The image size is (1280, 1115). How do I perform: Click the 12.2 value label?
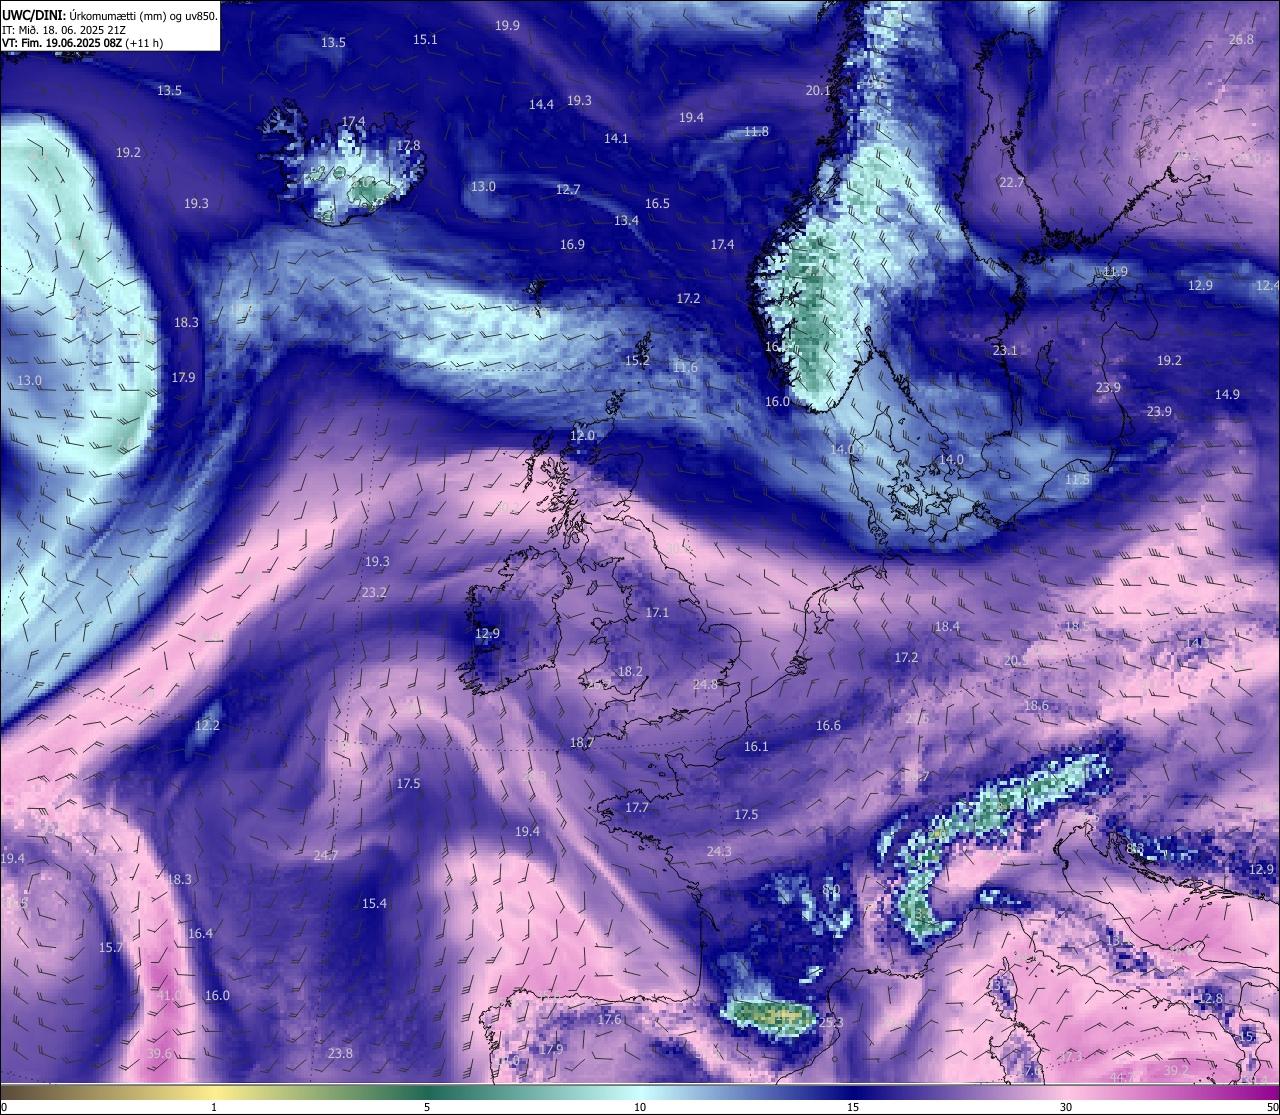[x=207, y=725]
